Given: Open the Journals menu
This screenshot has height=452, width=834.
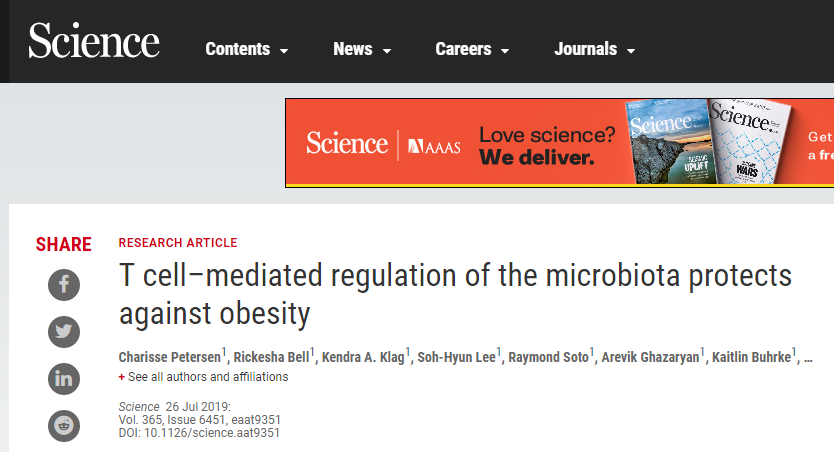Looking at the screenshot, I should click(595, 49).
